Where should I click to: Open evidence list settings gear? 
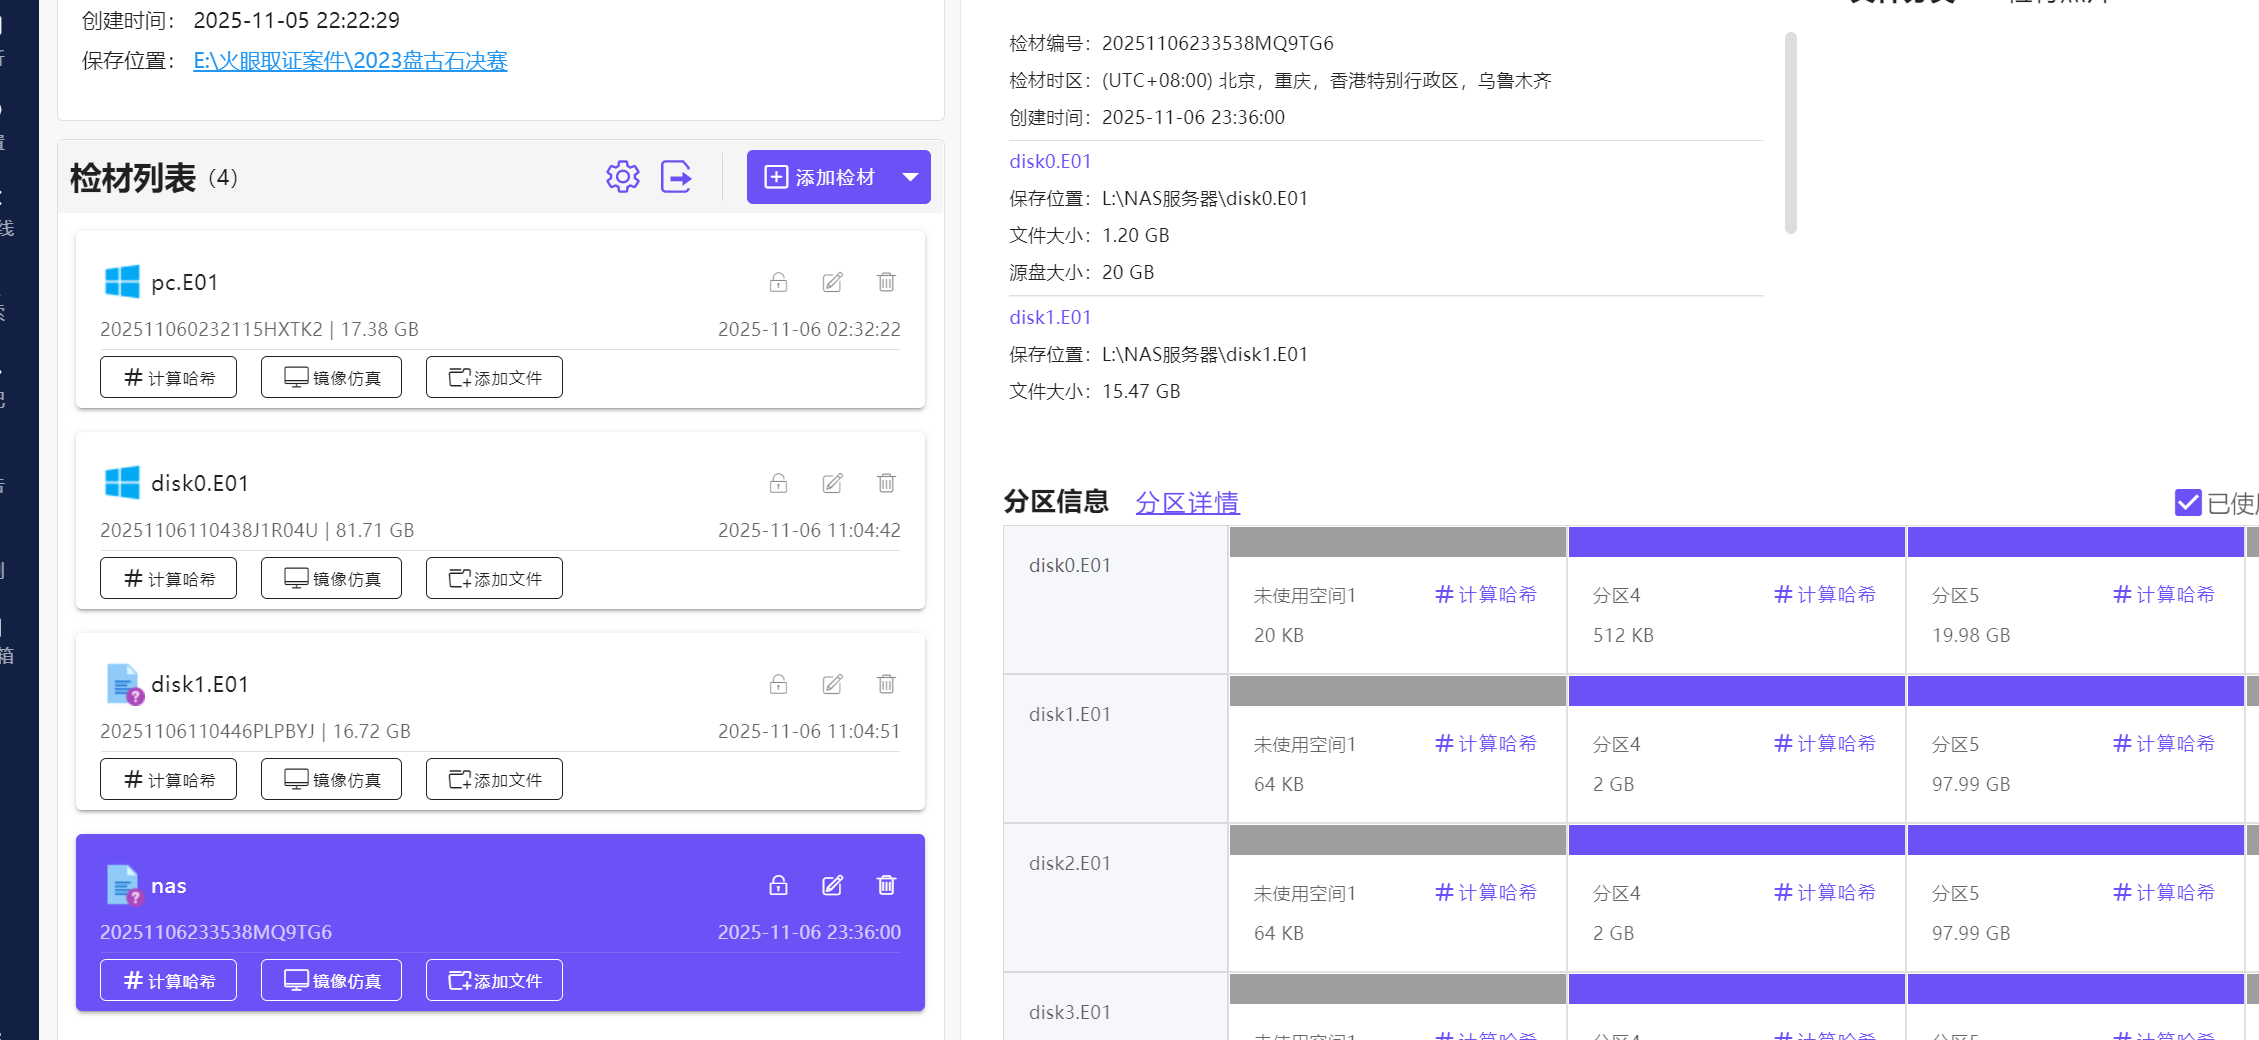coord(622,177)
